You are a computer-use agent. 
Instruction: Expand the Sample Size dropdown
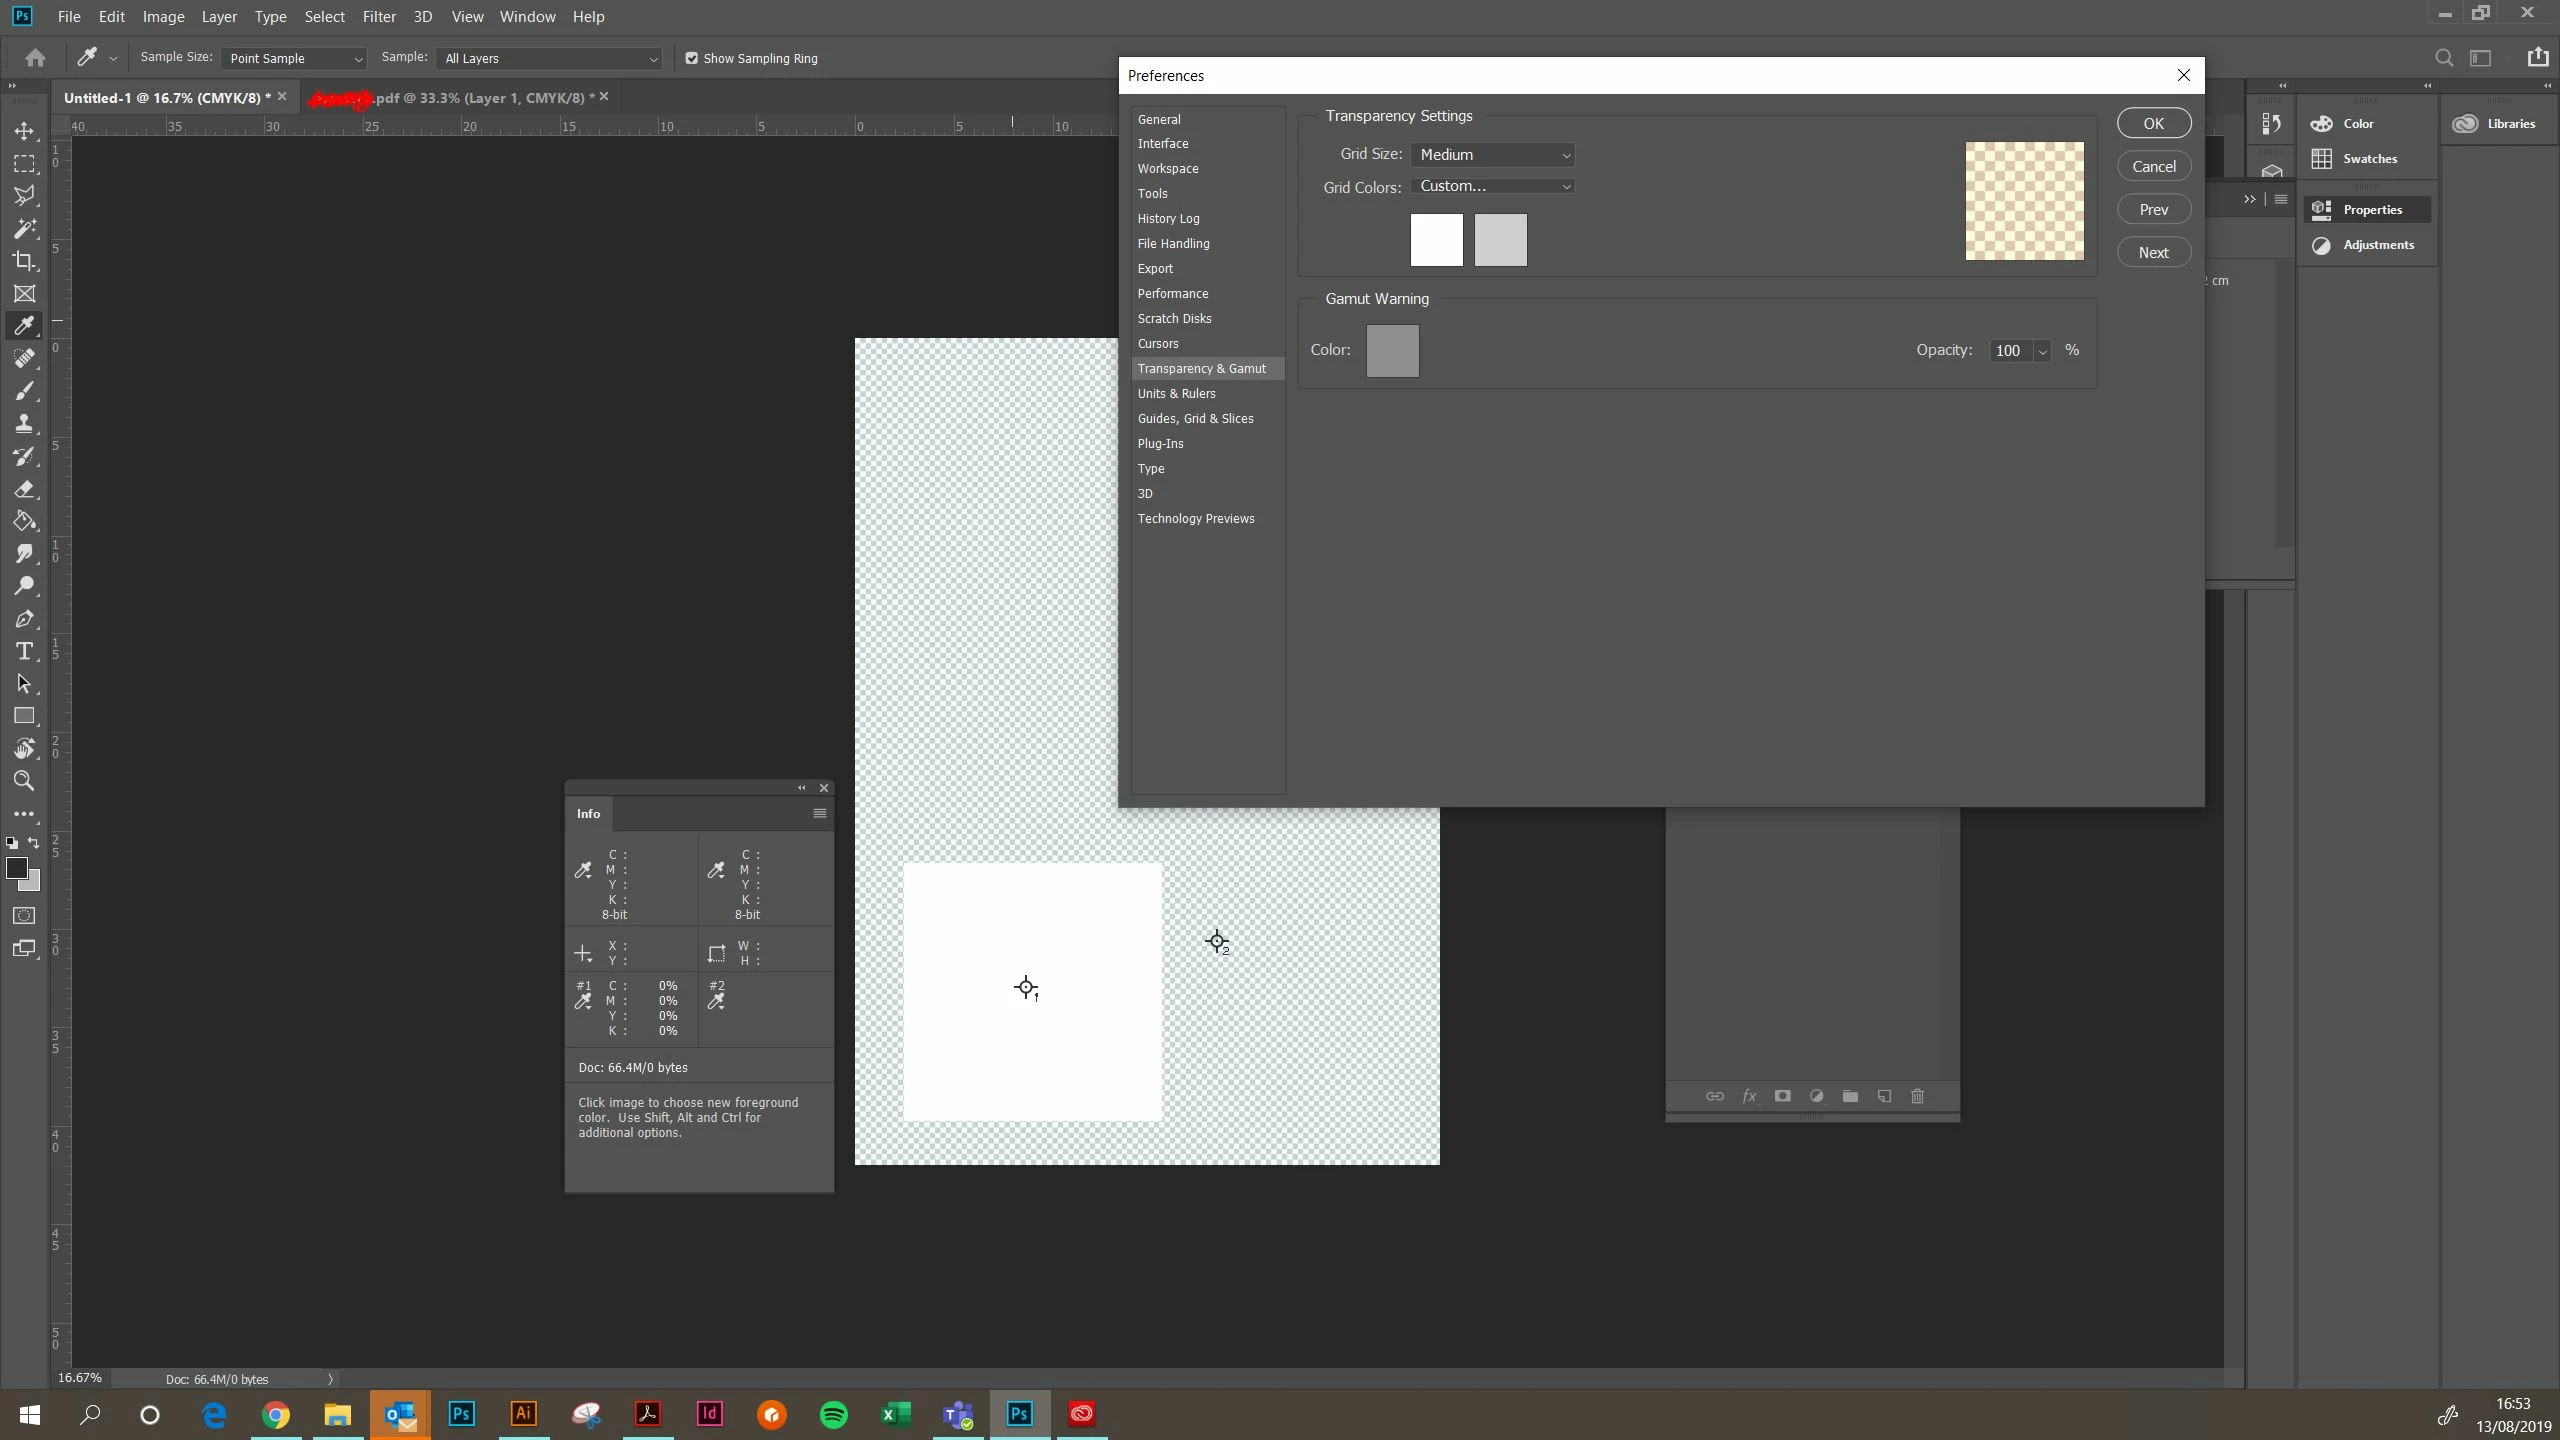click(294, 58)
